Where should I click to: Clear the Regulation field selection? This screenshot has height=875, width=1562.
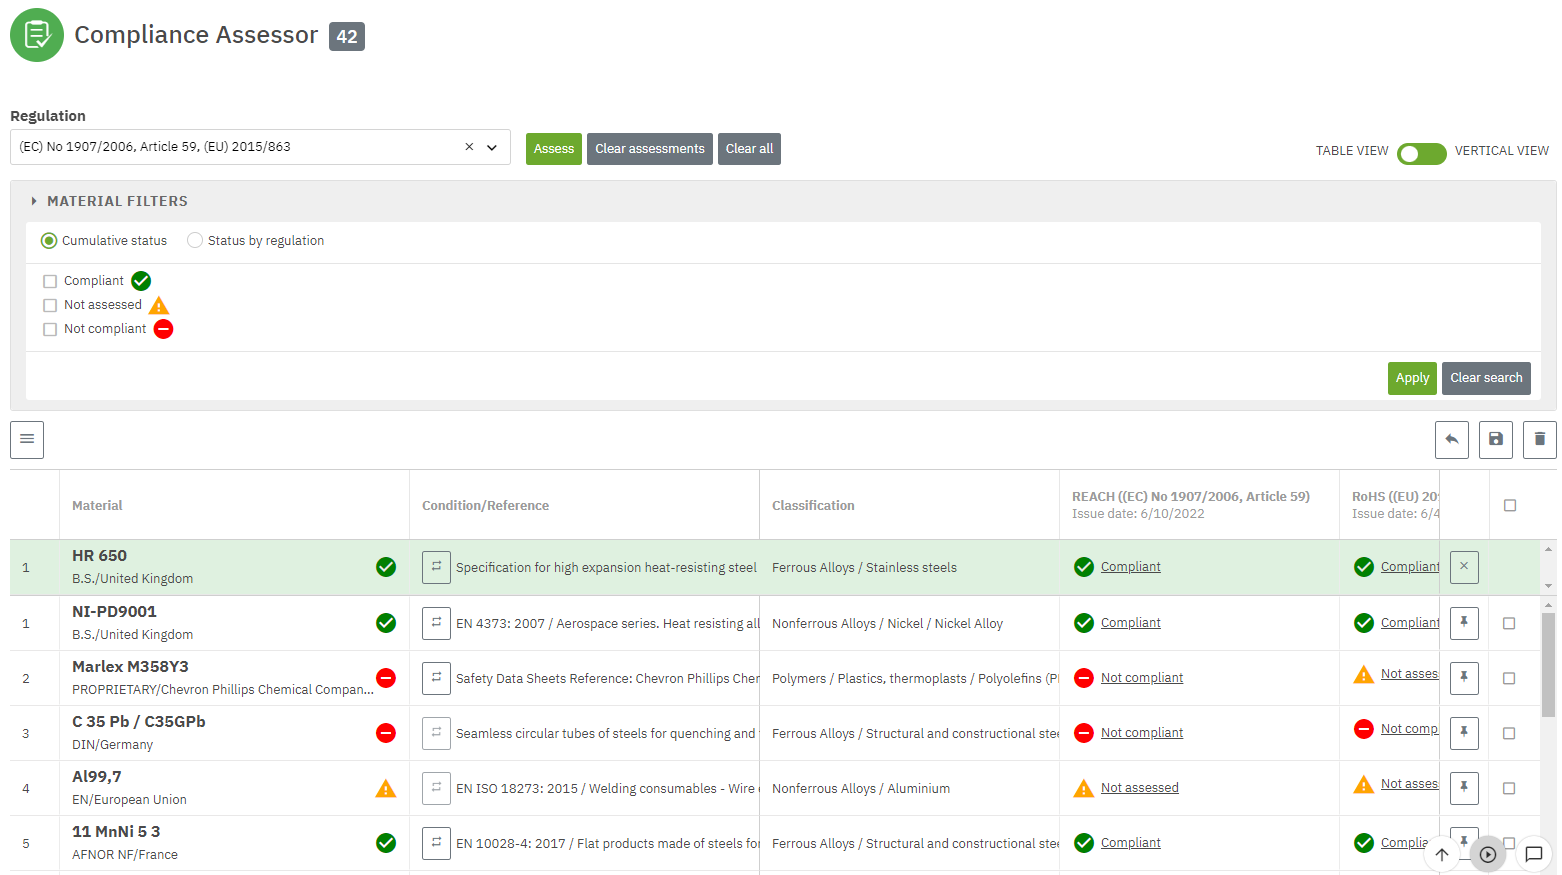tap(469, 147)
